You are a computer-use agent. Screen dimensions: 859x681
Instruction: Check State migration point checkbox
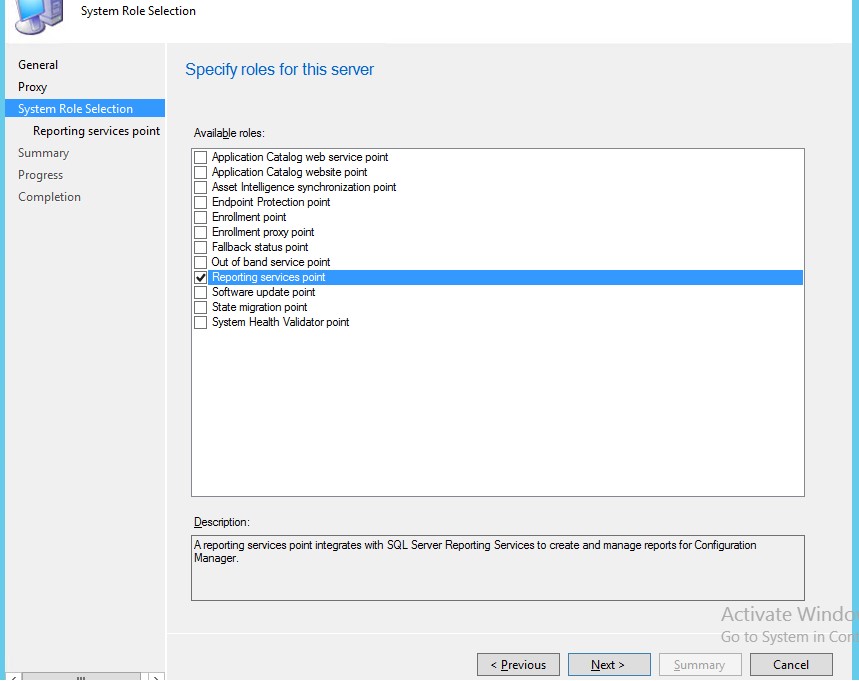click(x=201, y=307)
